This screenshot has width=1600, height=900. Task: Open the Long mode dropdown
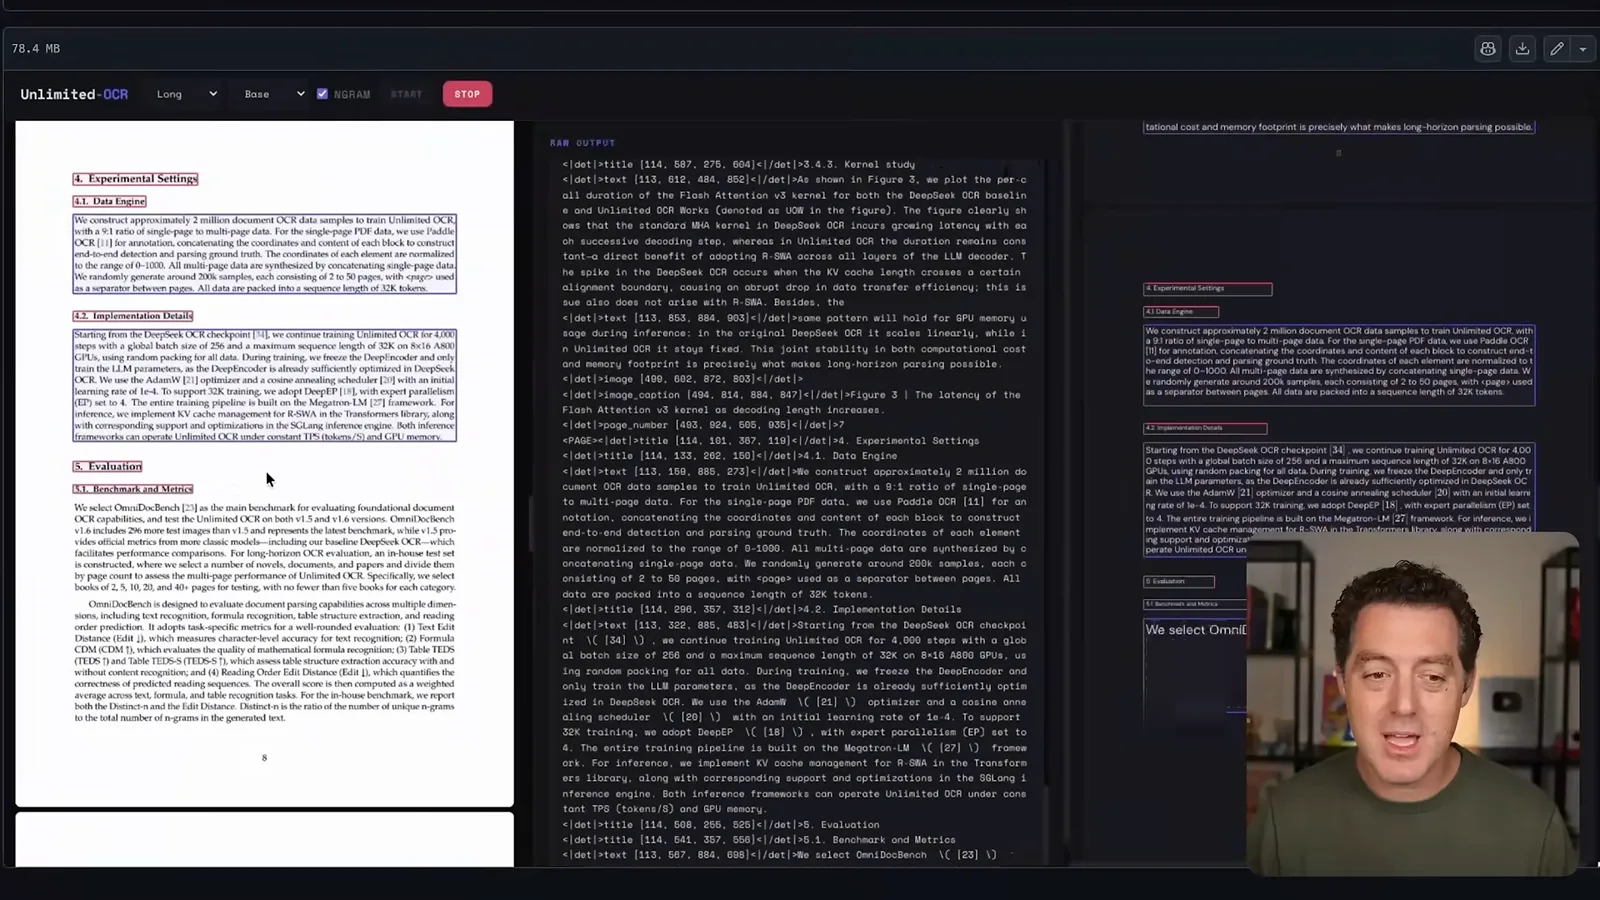coord(186,94)
